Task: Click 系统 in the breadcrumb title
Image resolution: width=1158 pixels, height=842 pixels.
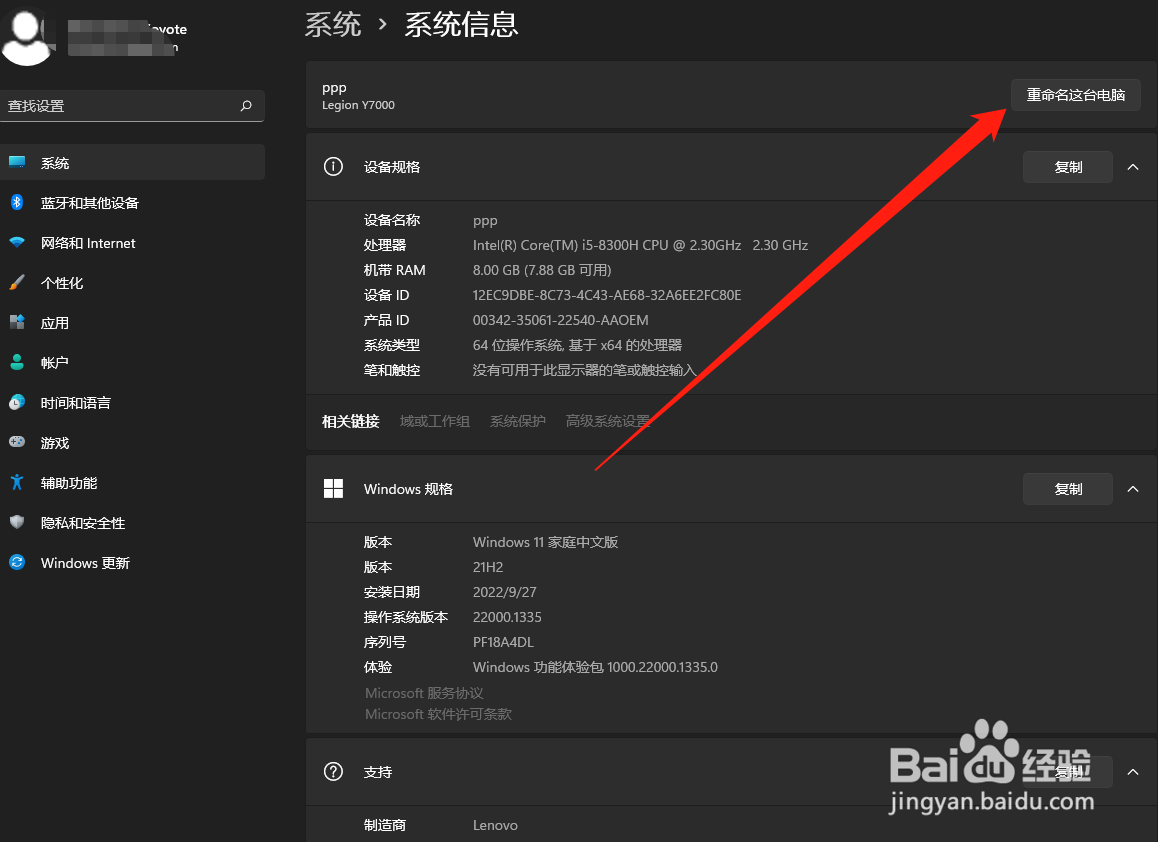Action: point(332,24)
